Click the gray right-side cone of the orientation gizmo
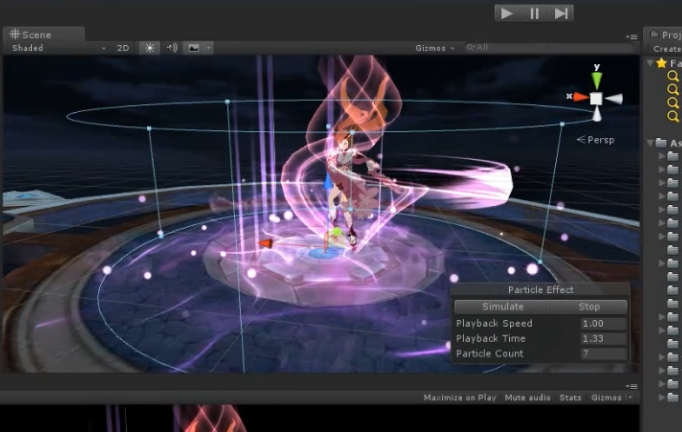This screenshot has height=432, width=682. pyautogui.click(x=614, y=99)
